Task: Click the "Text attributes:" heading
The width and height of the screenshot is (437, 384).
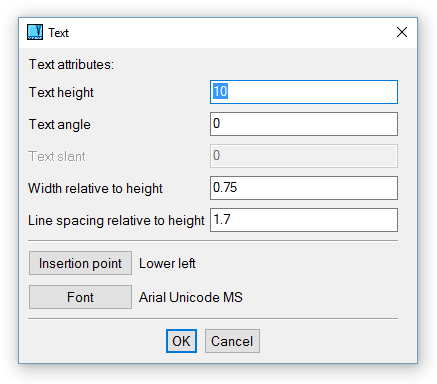Action: pos(71,64)
